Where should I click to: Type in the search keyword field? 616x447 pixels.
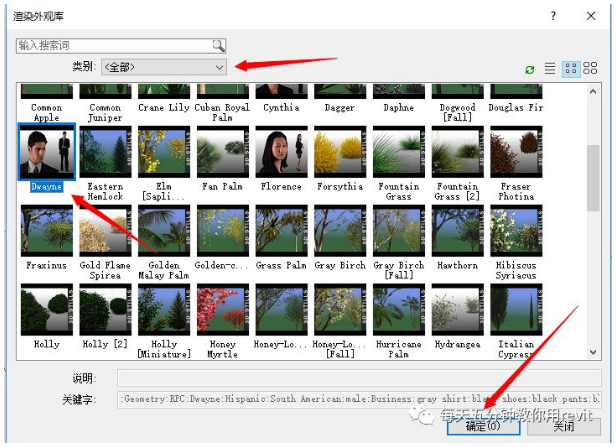(x=112, y=46)
